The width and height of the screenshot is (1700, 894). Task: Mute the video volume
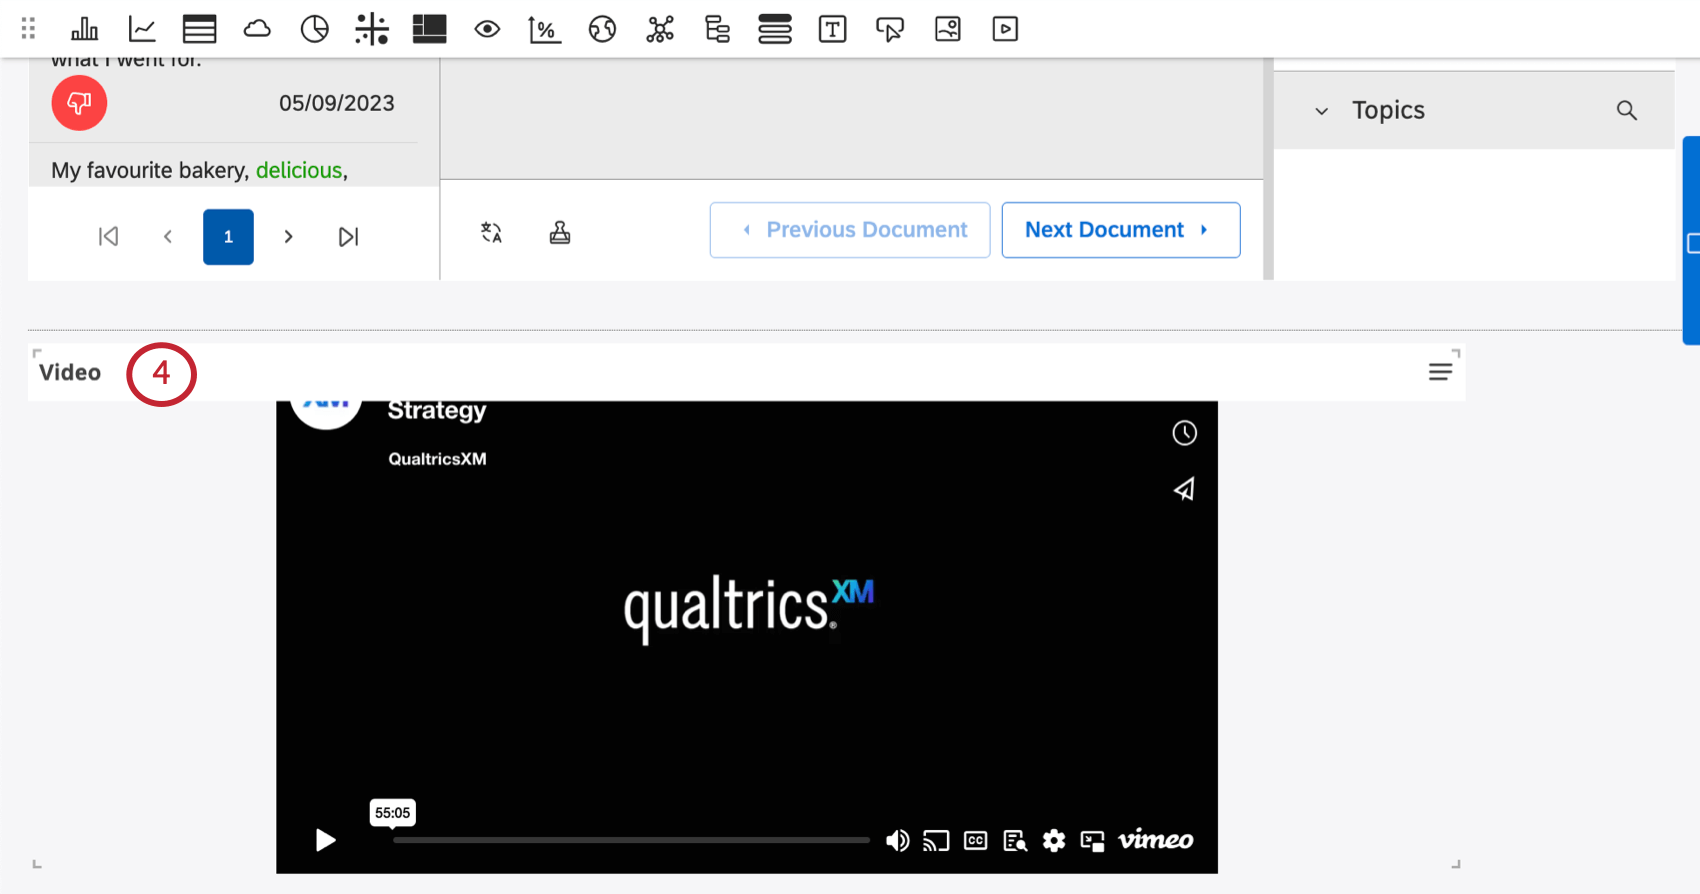(897, 840)
